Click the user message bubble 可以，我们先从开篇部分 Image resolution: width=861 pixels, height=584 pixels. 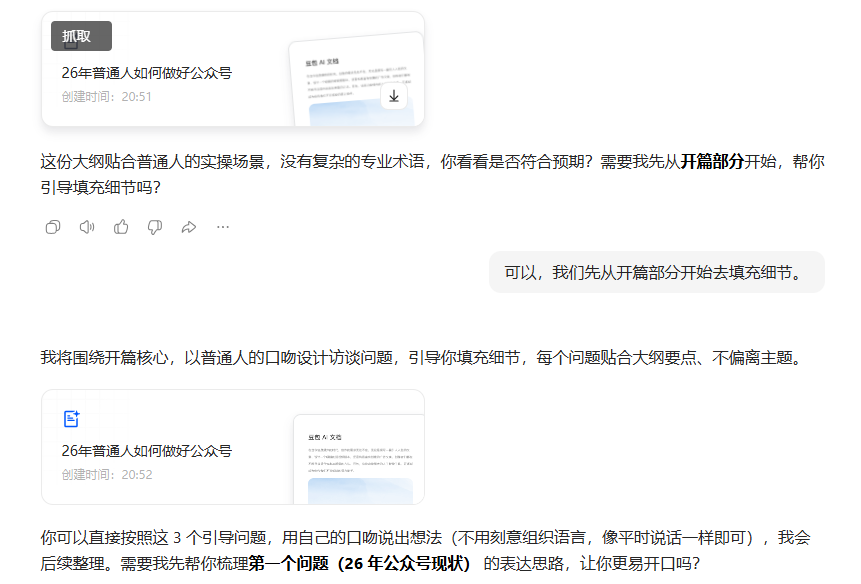[656, 273]
